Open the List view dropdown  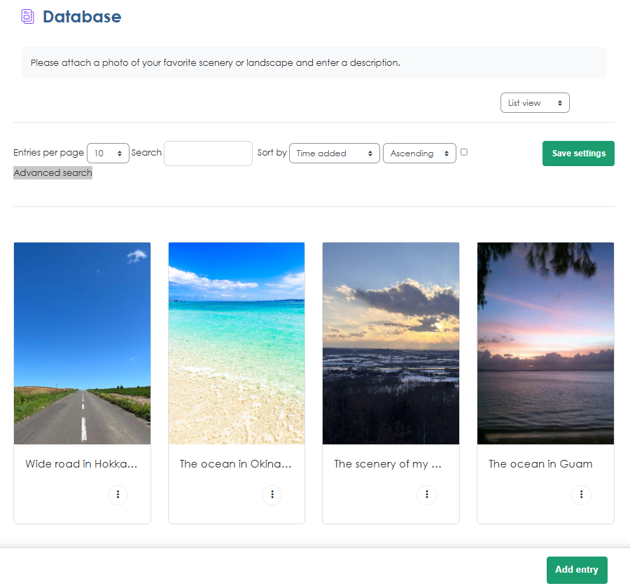tap(534, 103)
